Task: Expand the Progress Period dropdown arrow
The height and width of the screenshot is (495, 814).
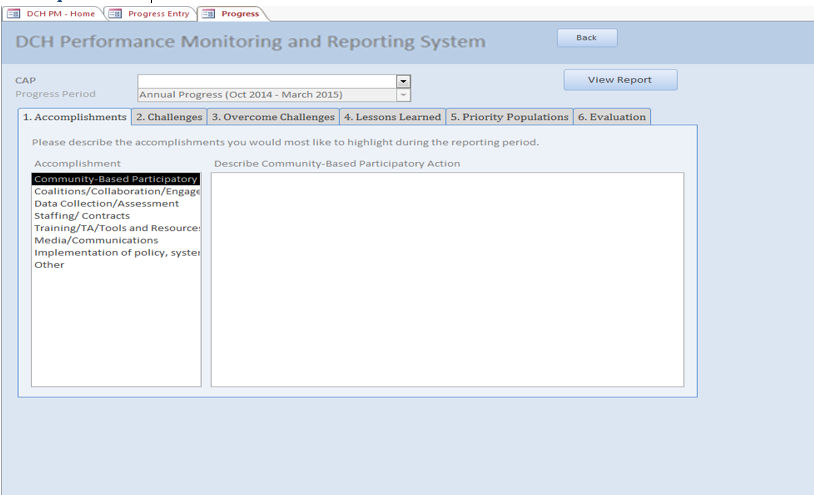Action: 403,95
